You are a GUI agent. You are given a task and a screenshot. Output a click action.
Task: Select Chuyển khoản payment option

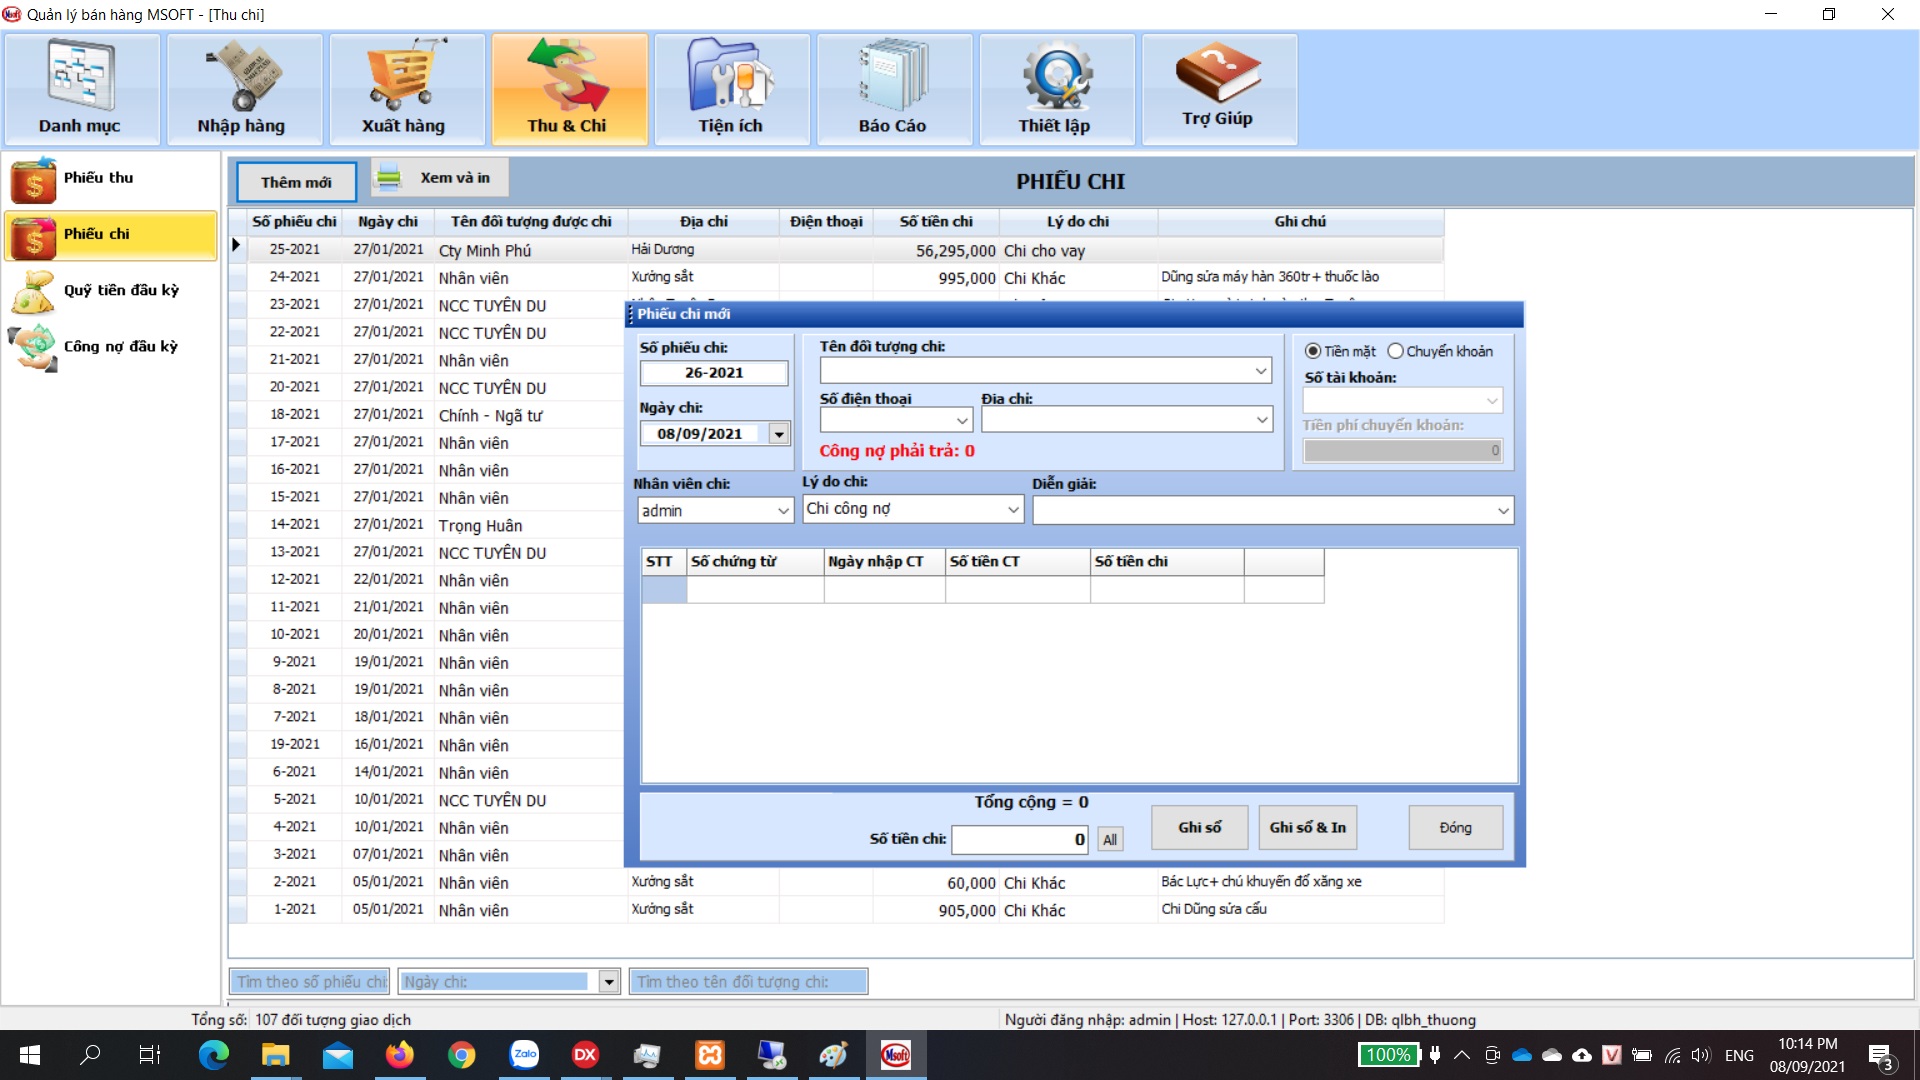[1440, 351]
